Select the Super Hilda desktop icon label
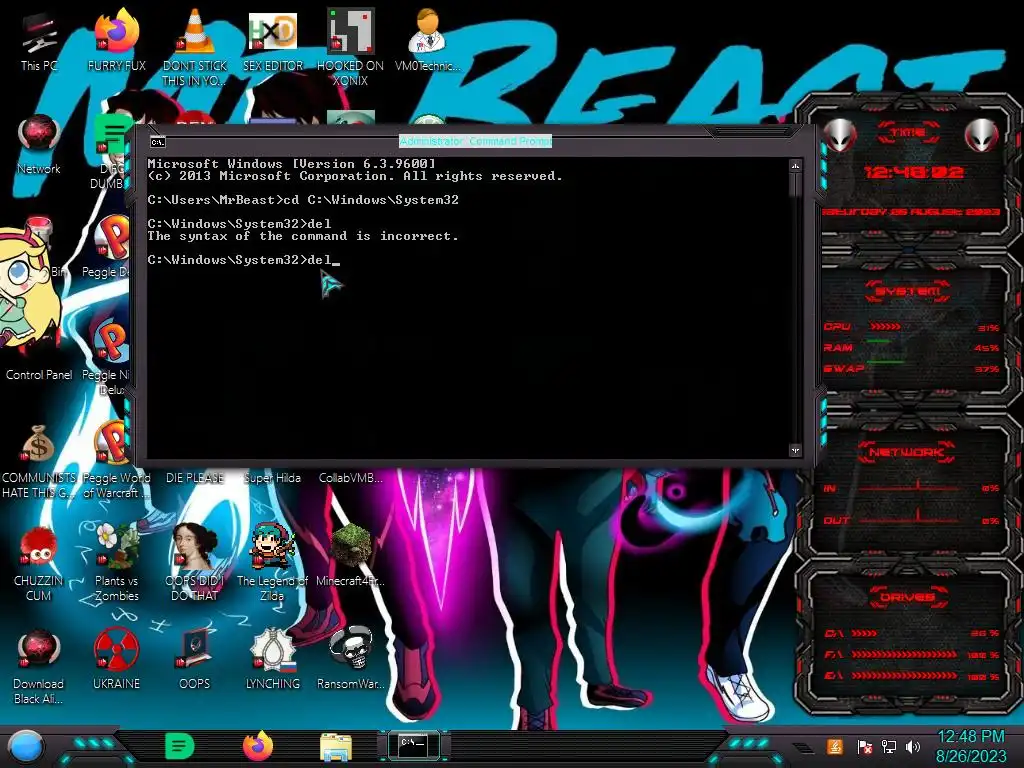This screenshot has height=768, width=1024. coord(272,478)
